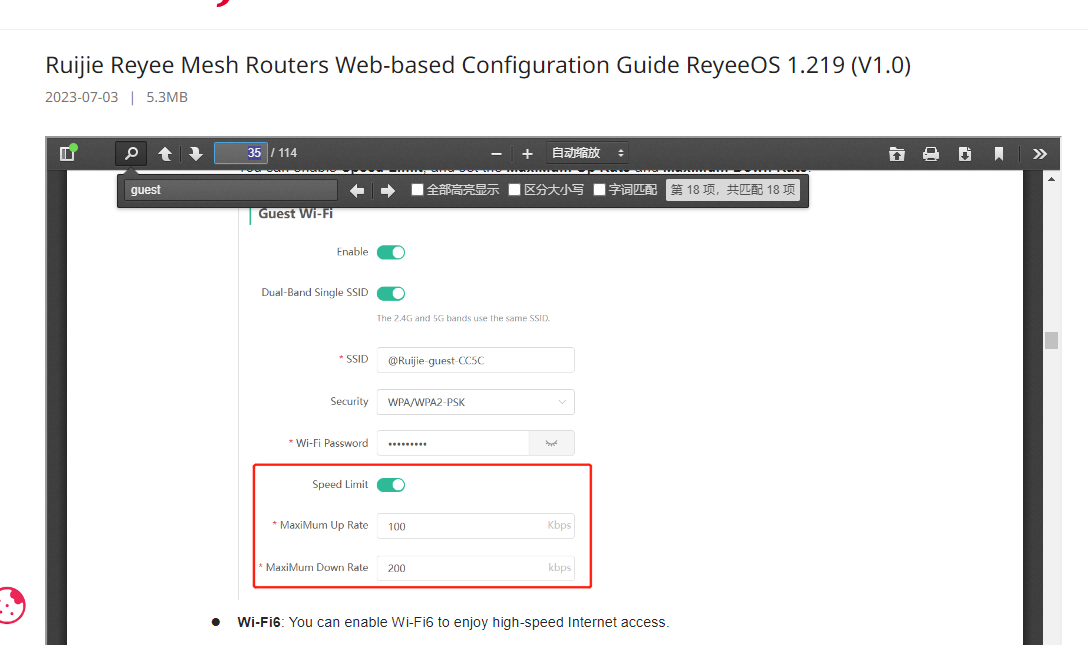
Task: Toggle the Dual-Band Single SSID switch
Action: click(x=391, y=293)
